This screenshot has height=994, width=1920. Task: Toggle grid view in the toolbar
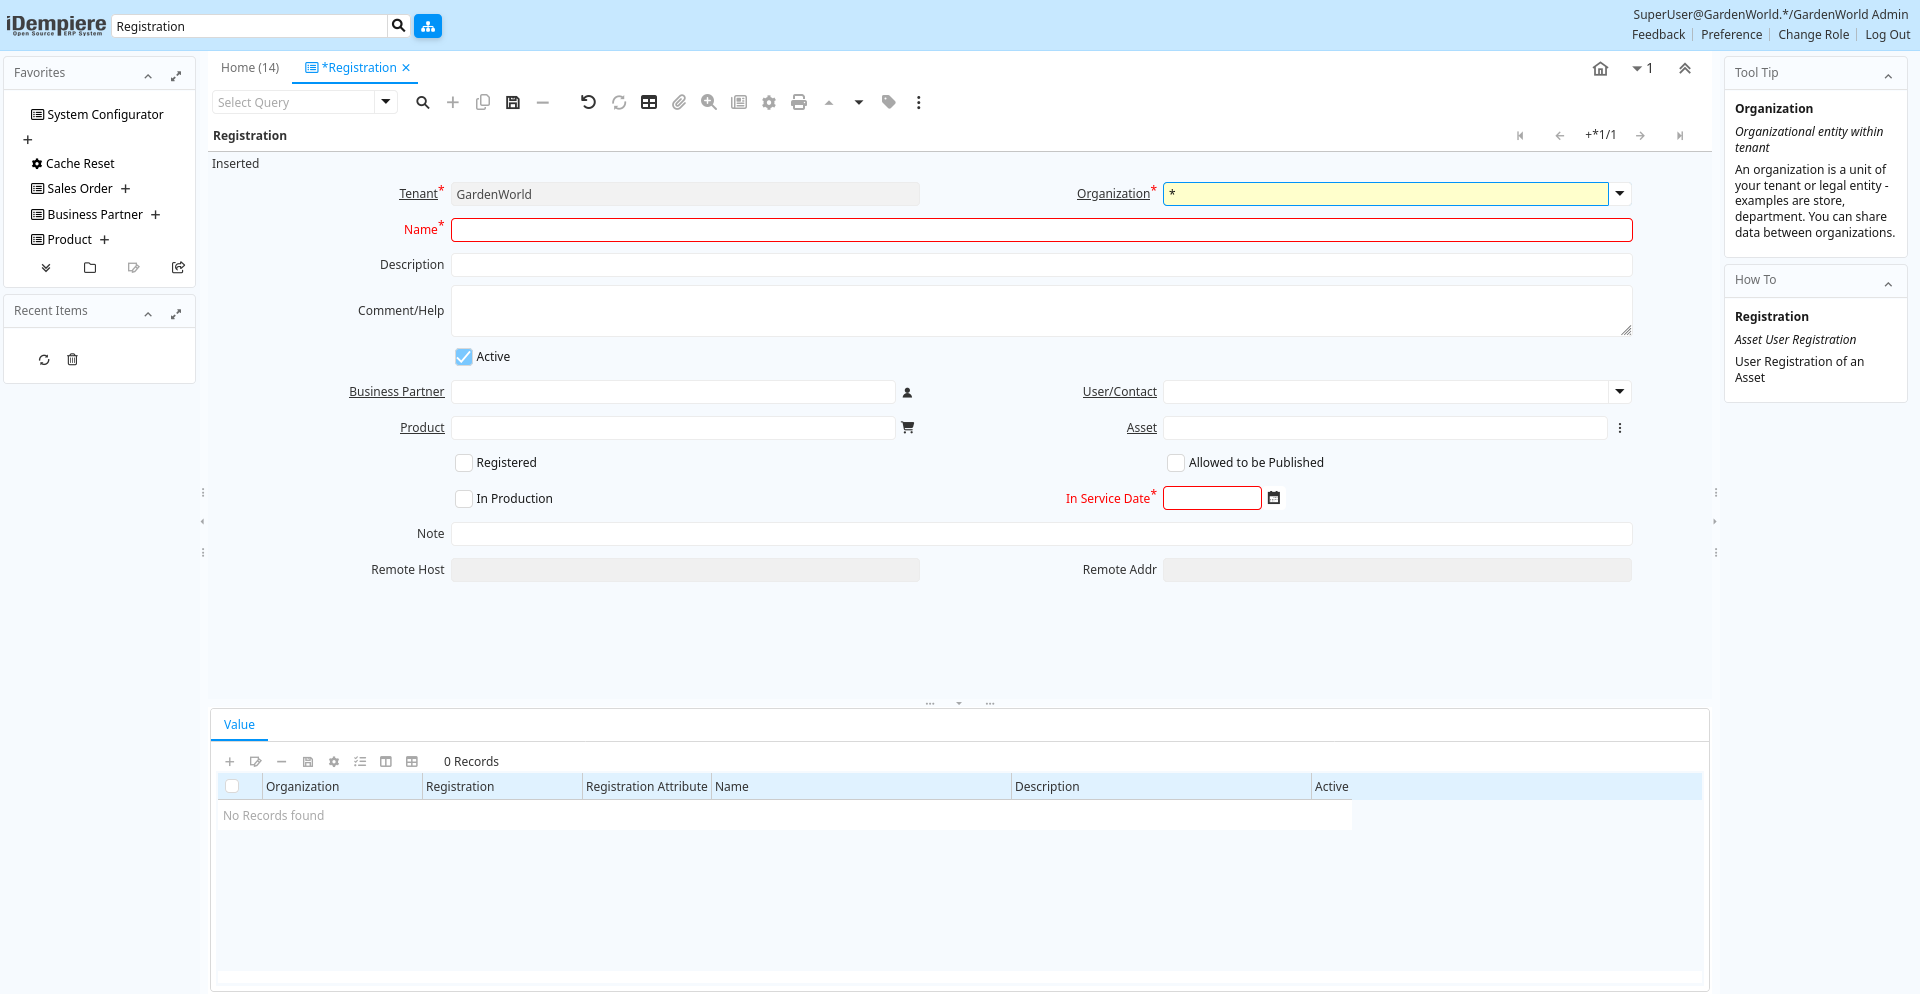tap(649, 102)
